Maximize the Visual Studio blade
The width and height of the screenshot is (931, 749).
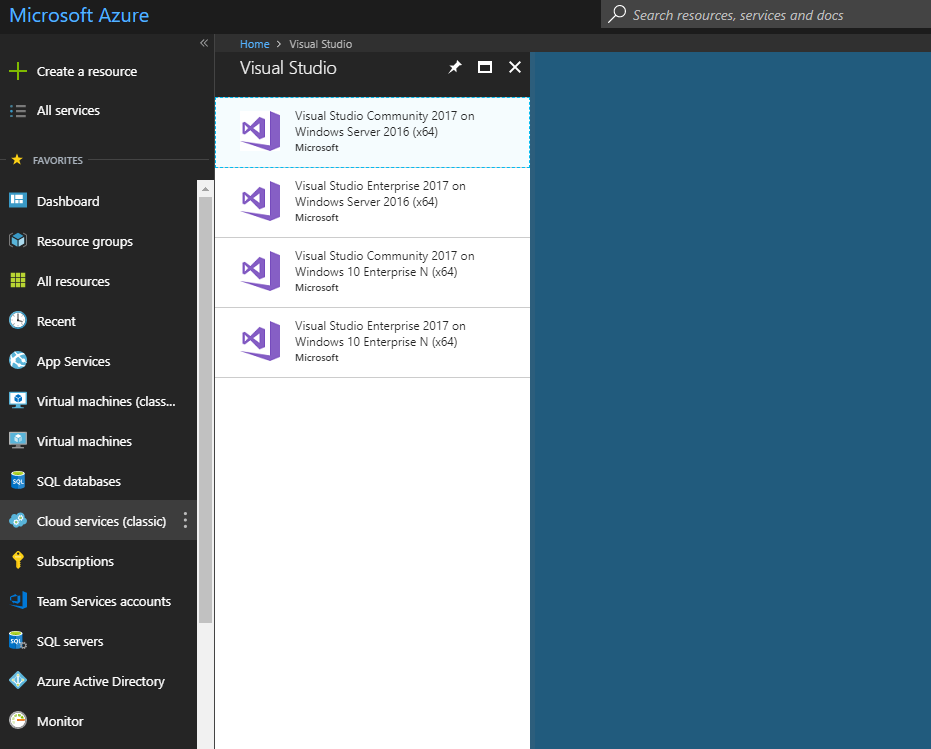[x=484, y=67]
